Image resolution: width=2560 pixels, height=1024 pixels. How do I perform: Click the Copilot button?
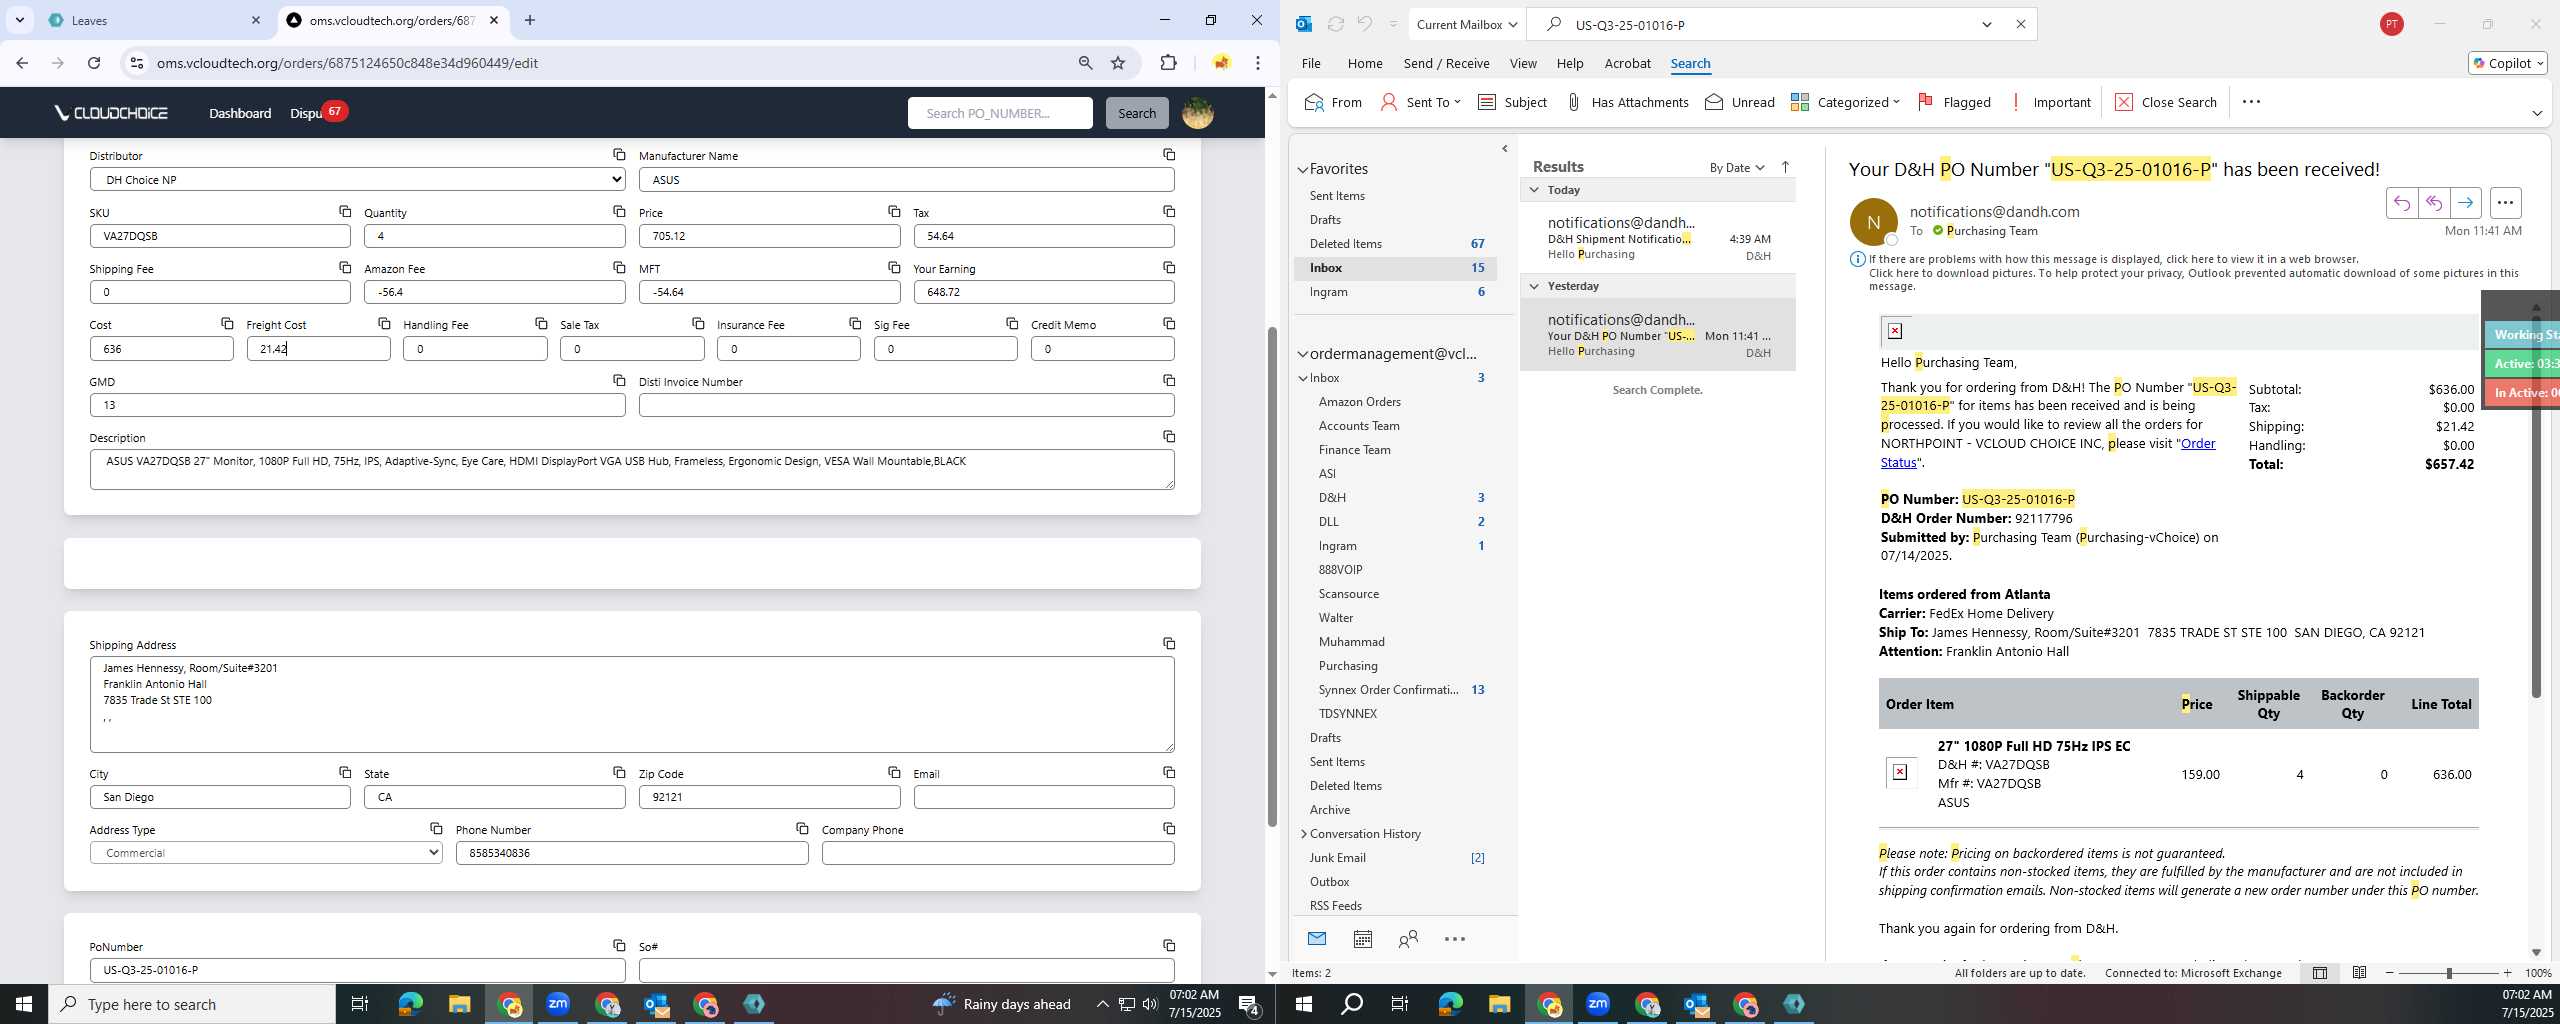[2507, 63]
